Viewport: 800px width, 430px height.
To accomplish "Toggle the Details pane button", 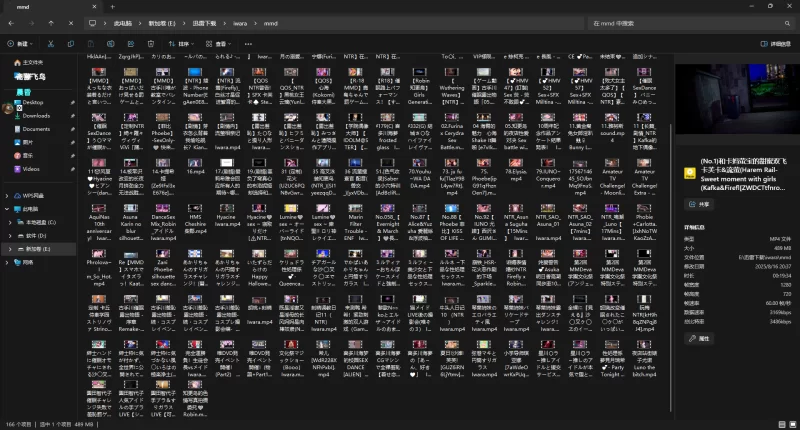I will [775, 44].
